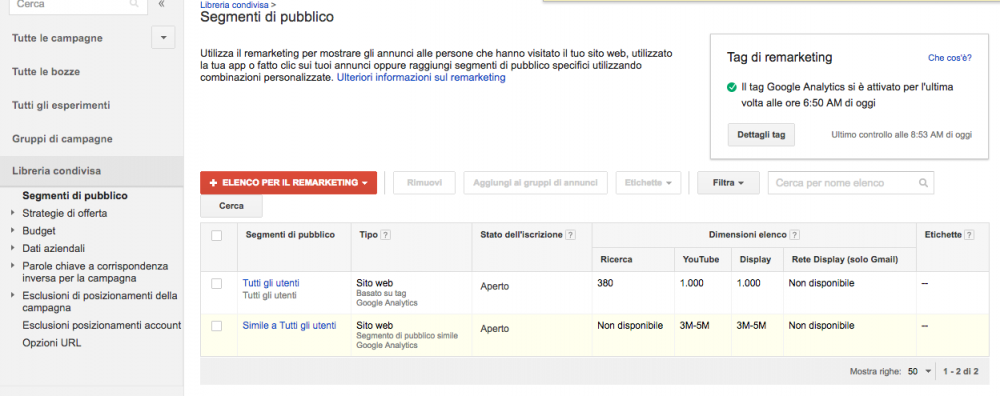
Task: Open Tutti gli esperimenti in sidebar
Action: (61, 105)
